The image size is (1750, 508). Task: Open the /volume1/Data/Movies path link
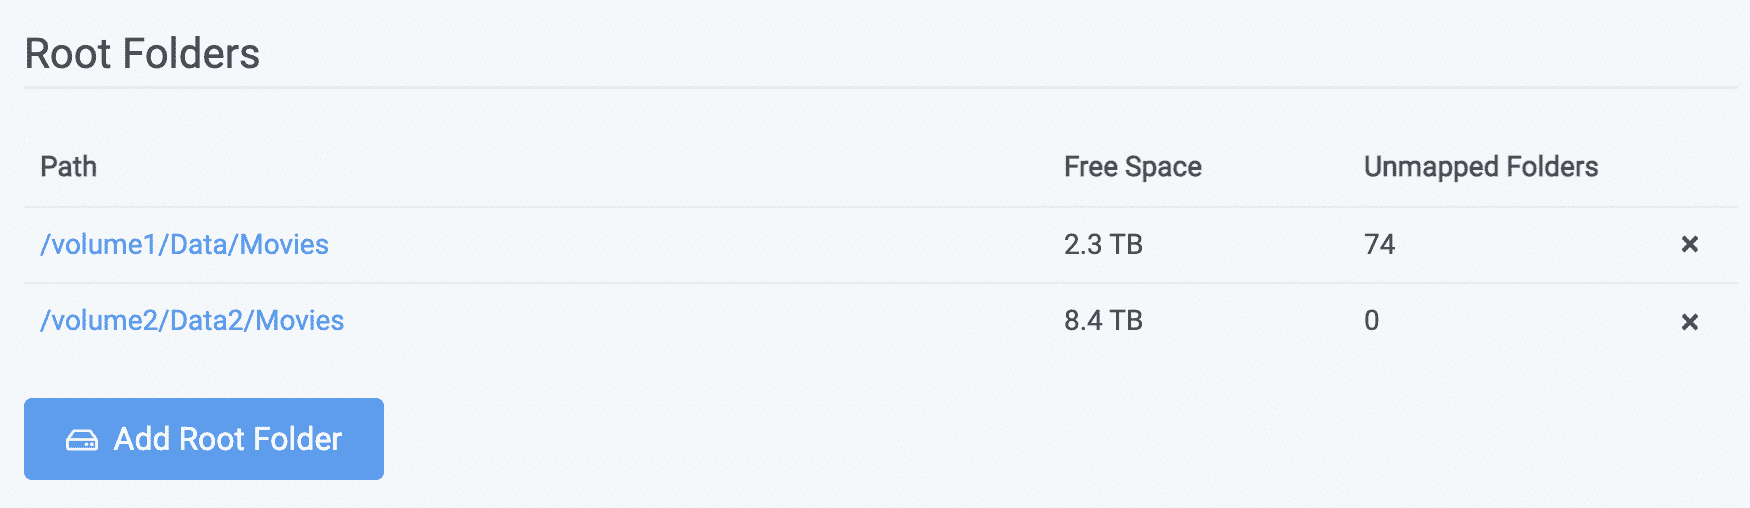tap(184, 244)
